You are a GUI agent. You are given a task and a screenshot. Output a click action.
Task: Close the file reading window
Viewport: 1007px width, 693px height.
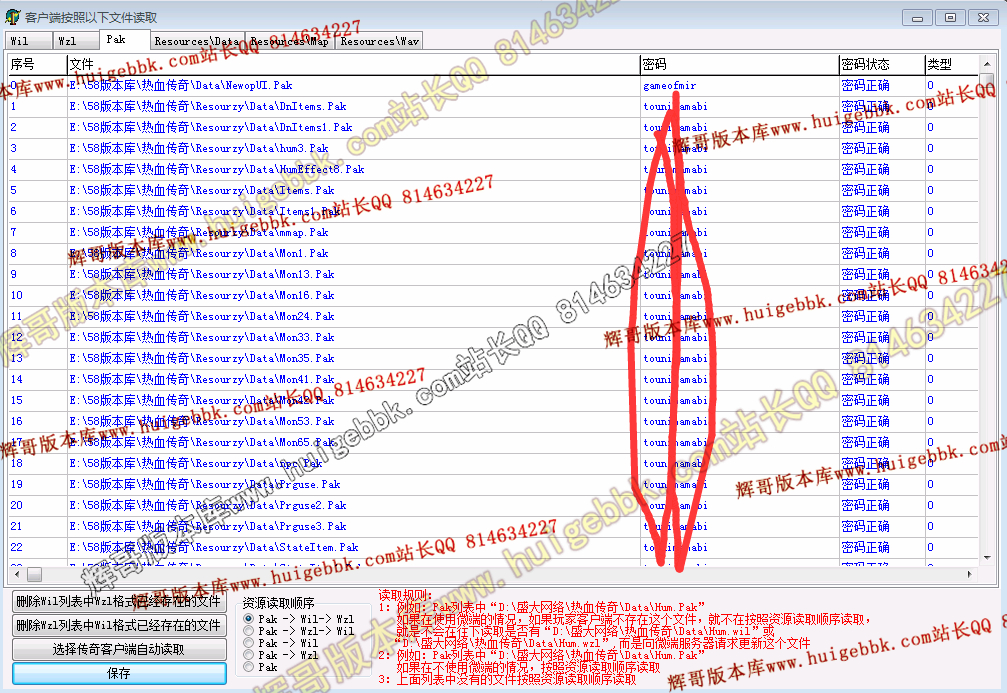pos(982,17)
